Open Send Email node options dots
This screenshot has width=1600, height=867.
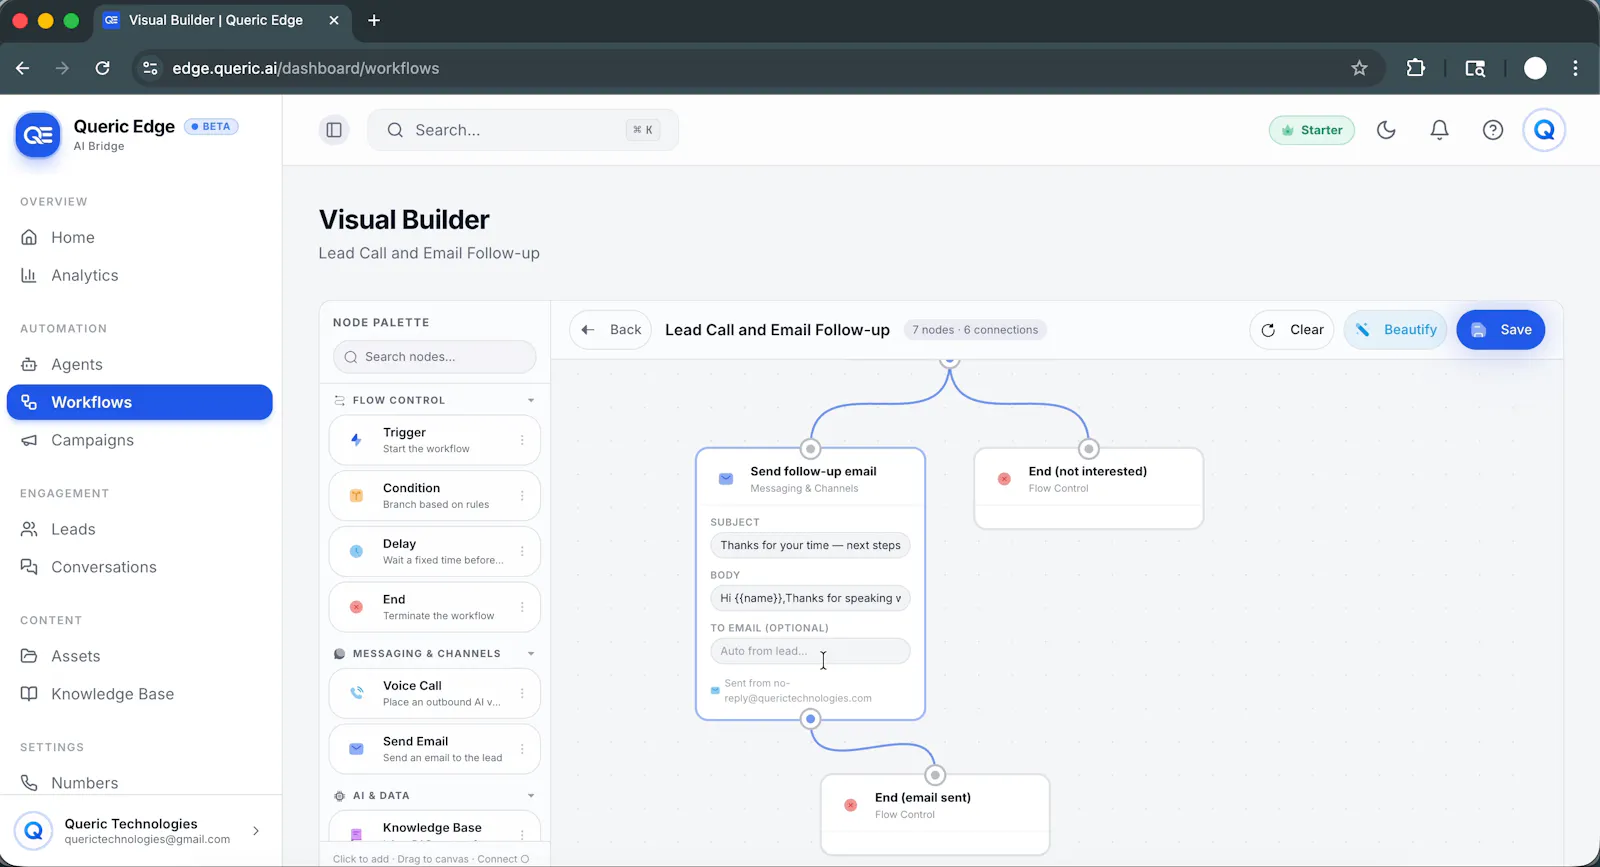(x=522, y=749)
